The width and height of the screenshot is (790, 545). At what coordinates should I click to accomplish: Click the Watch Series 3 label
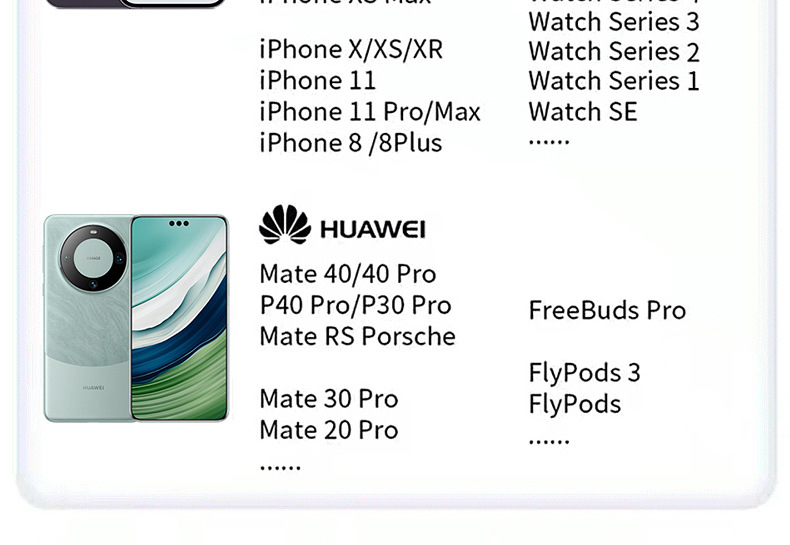coord(614,22)
